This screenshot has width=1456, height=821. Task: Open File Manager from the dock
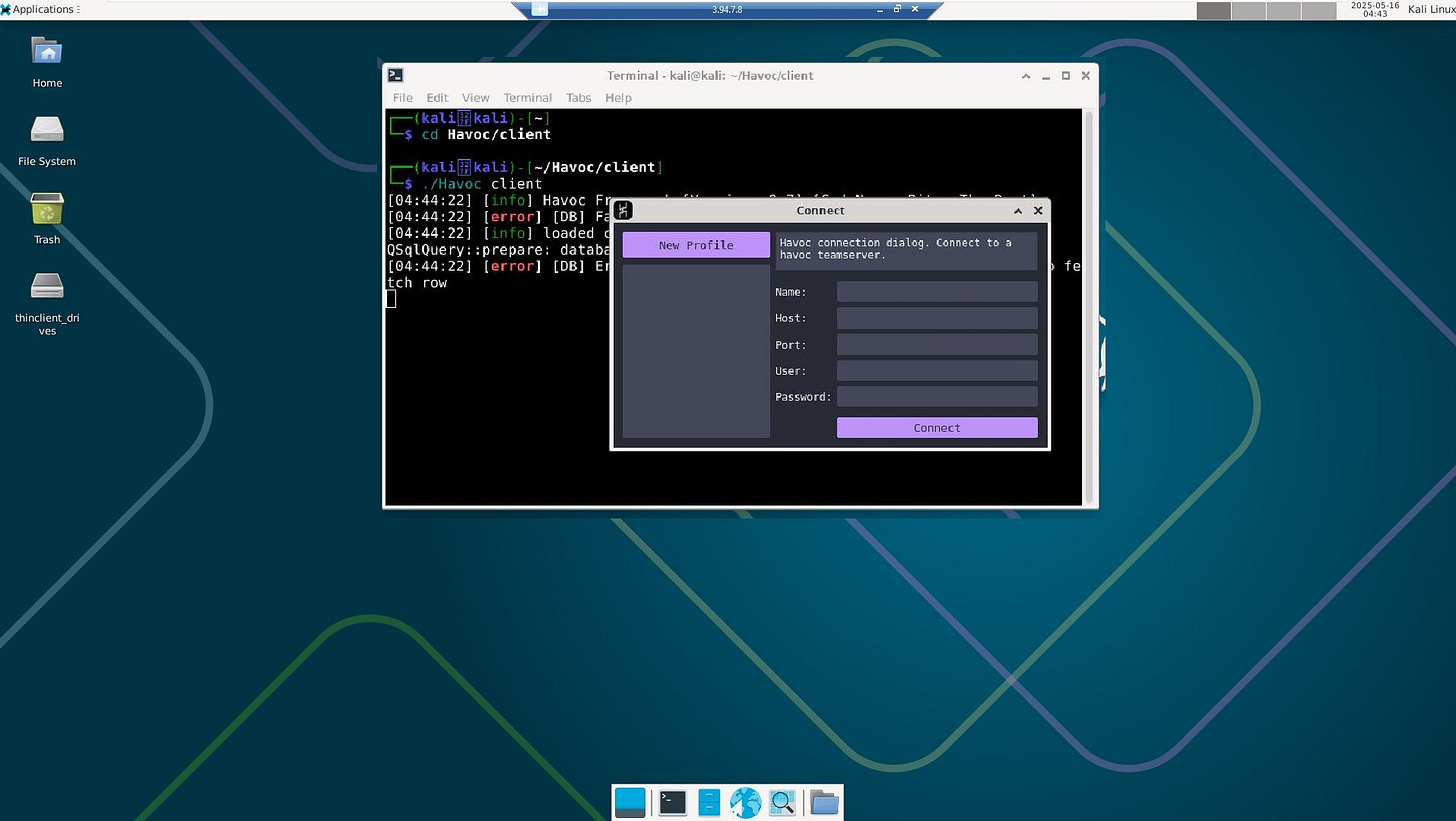709,802
